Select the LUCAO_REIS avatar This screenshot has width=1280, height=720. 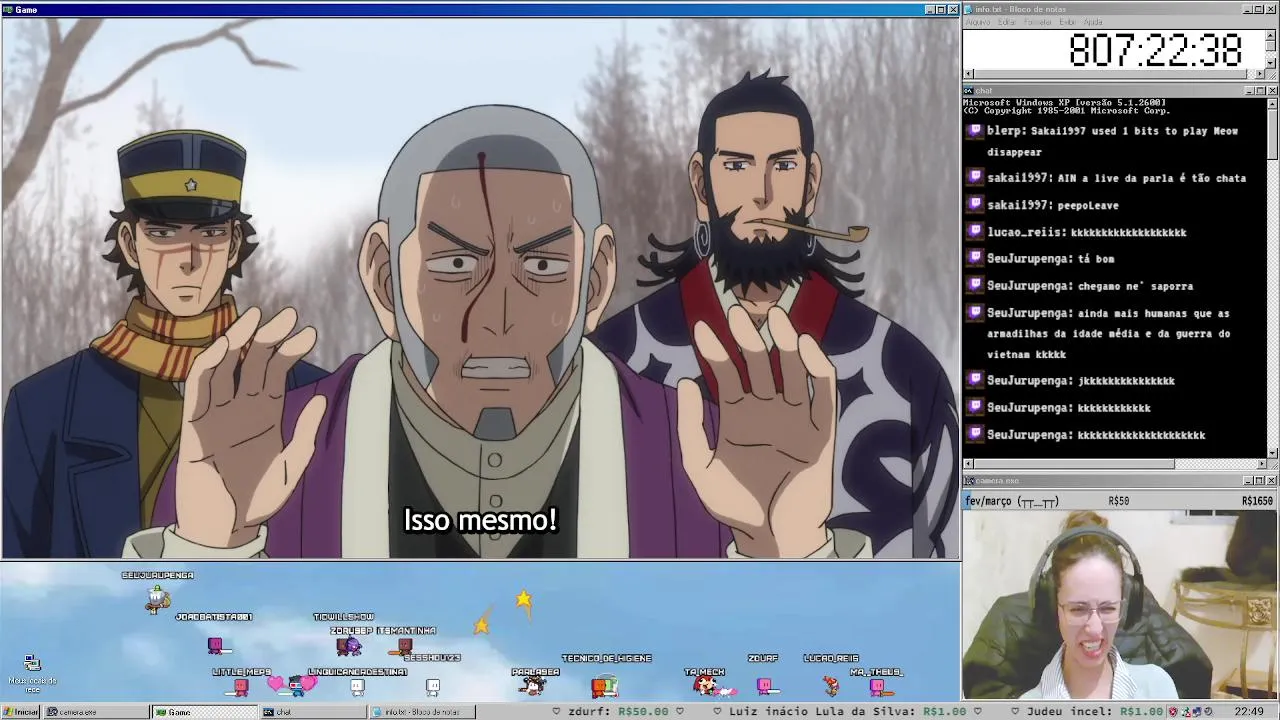[x=831, y=685]
